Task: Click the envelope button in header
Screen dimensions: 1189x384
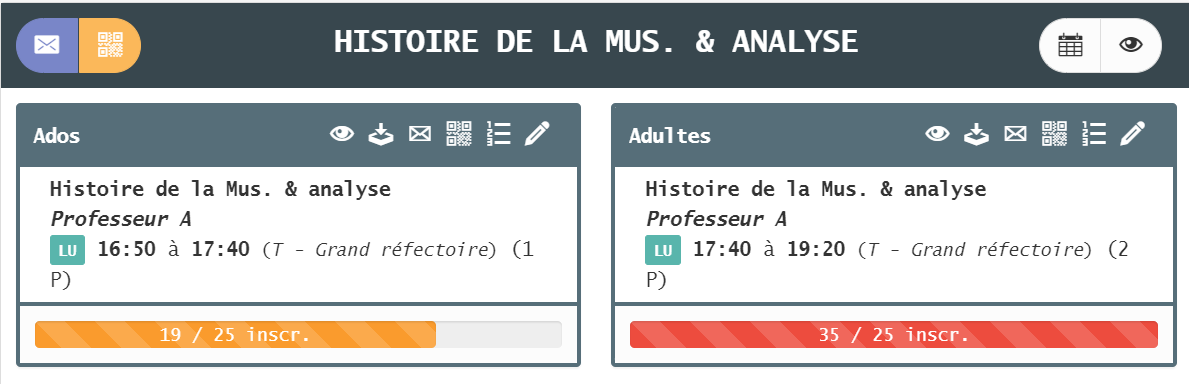Action: coord(47,46)
